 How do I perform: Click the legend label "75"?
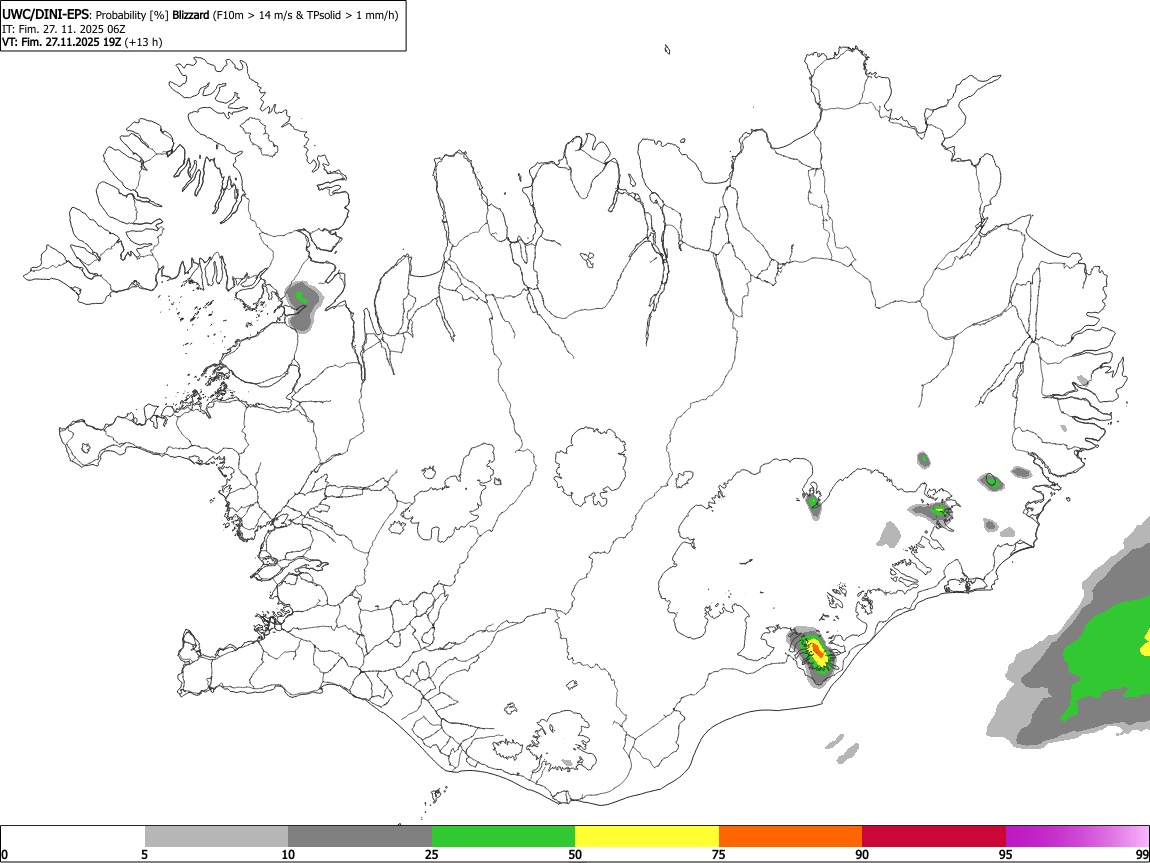719,854
